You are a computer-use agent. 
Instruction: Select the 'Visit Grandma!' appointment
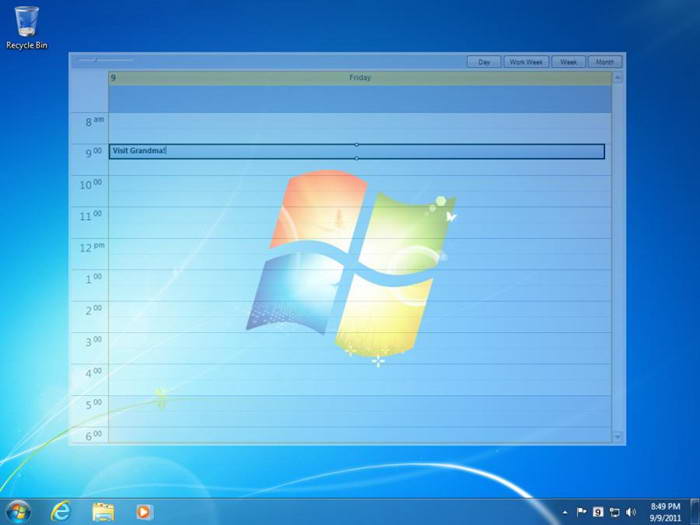pos(357,151)
